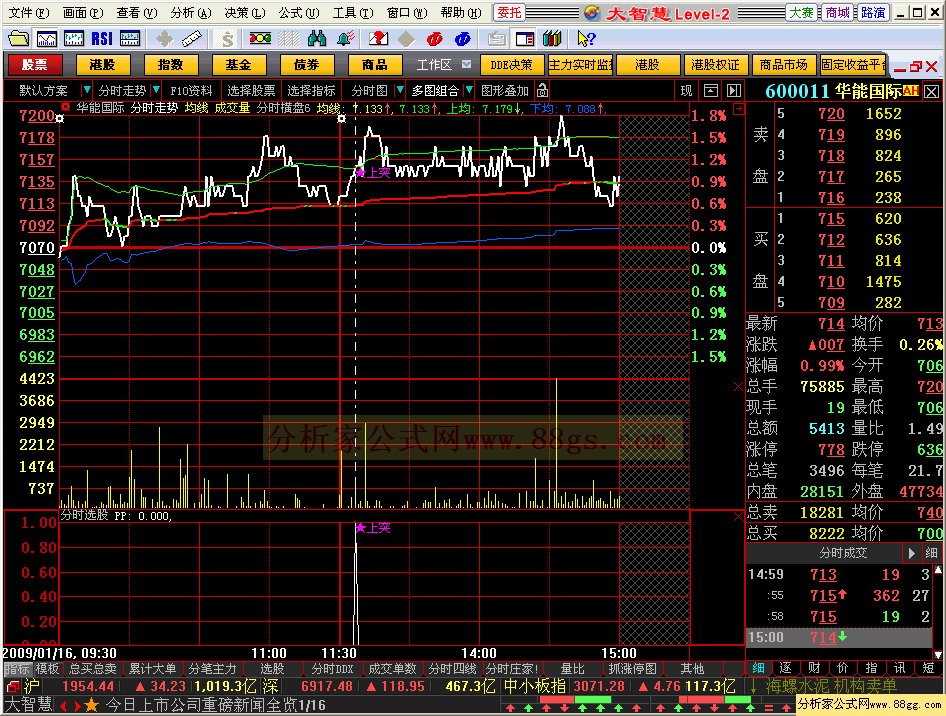Switch to the 商品 market tab
946x716 pixels.
click(x=375, y=65)
